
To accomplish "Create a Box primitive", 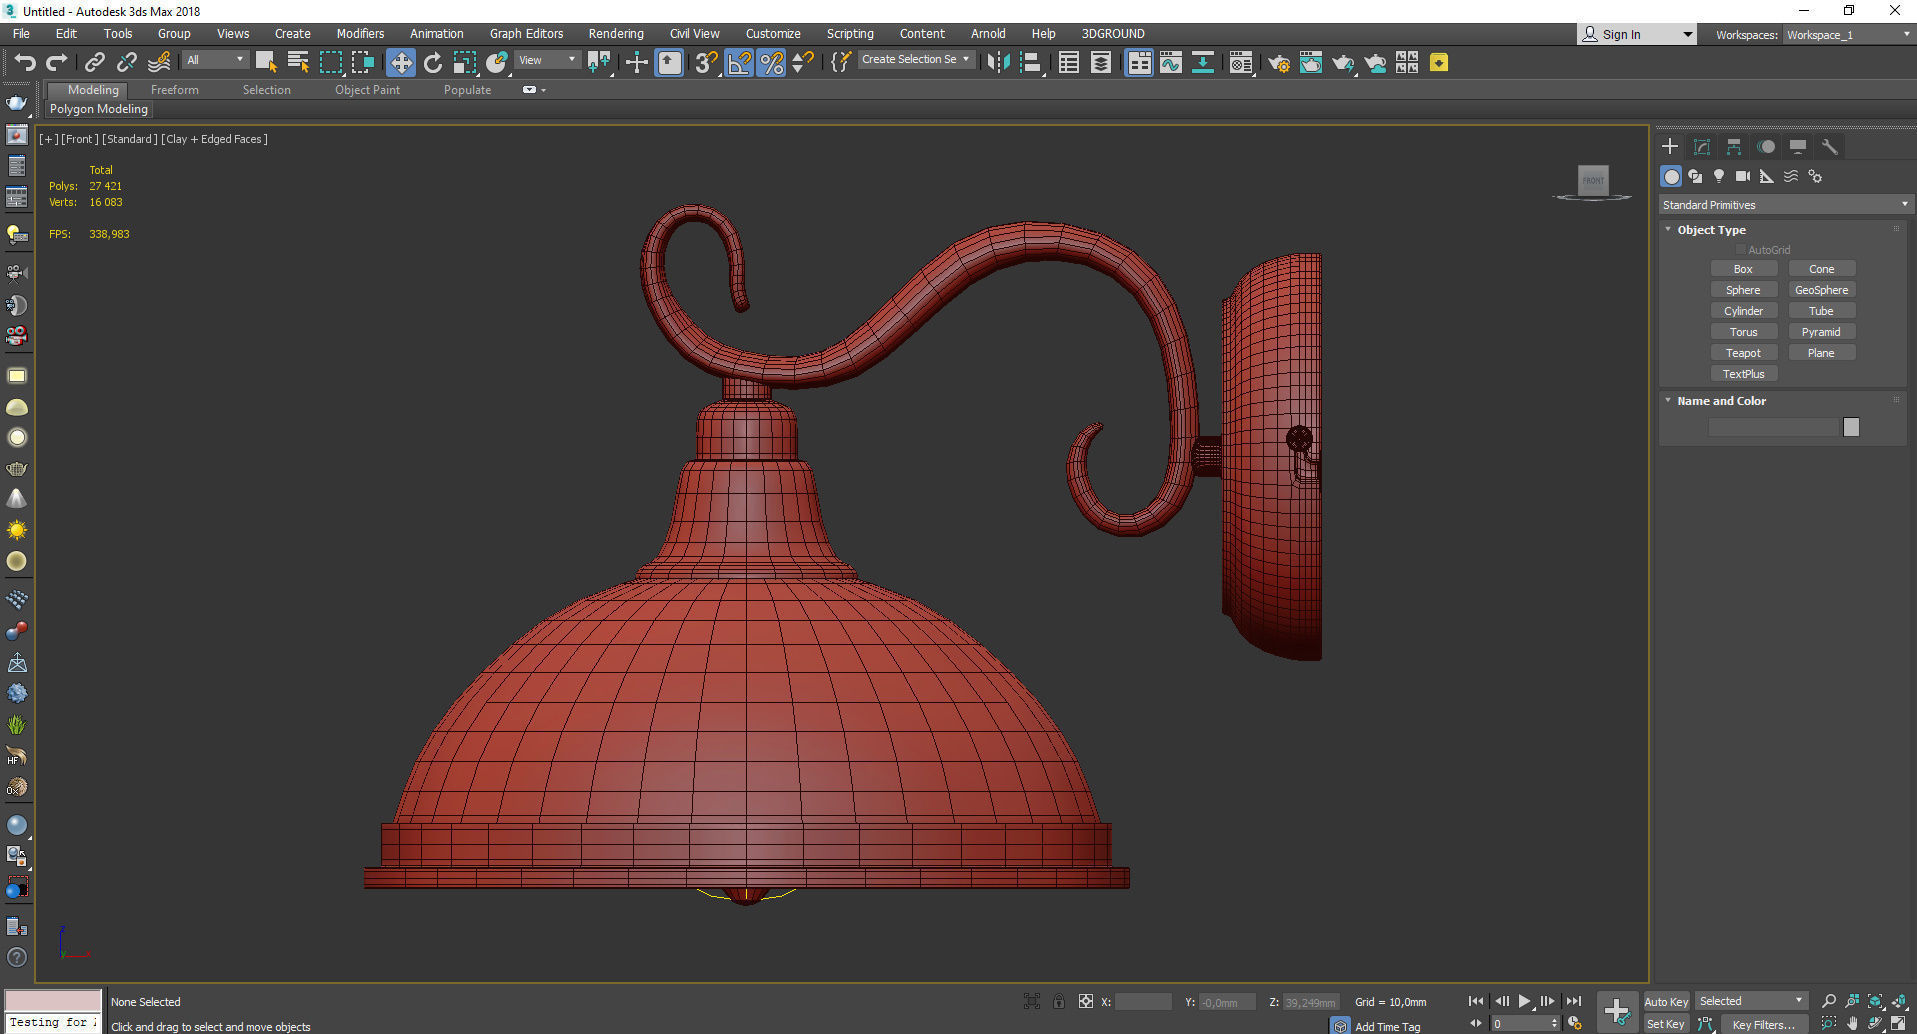I will (x=1743, y=269).
